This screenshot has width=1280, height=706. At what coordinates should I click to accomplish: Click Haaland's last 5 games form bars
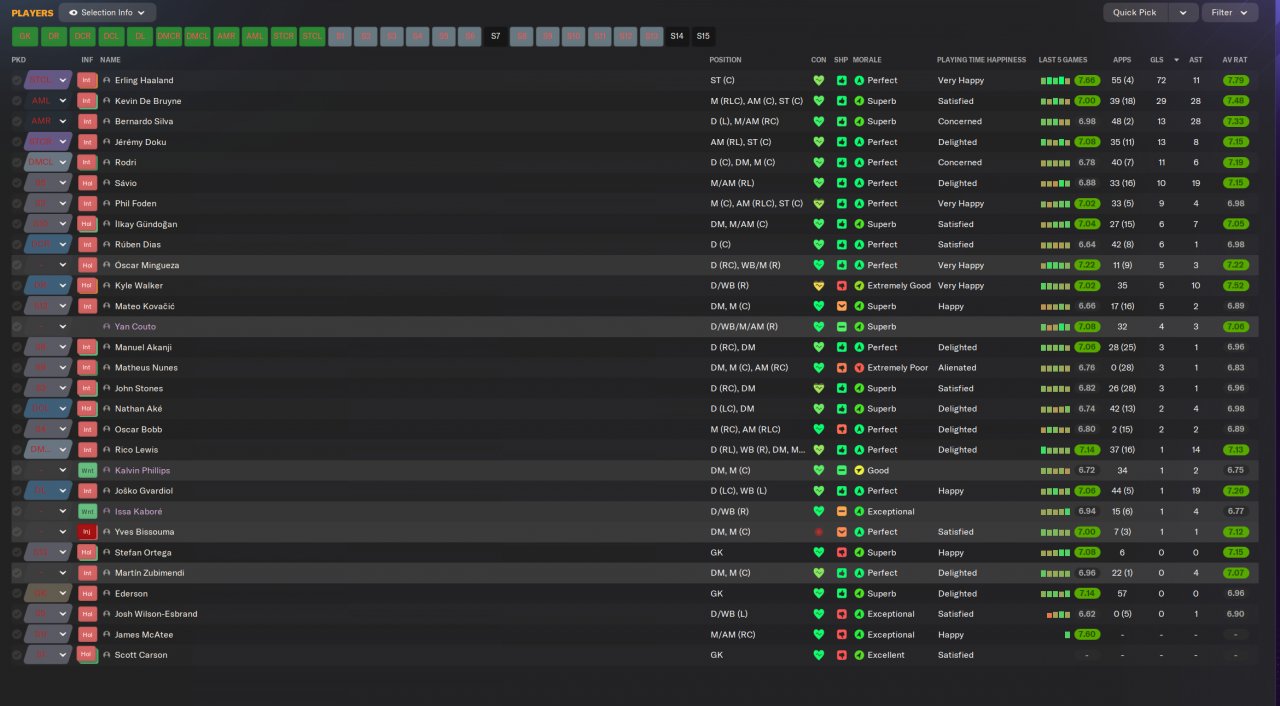coord(1055,80)
